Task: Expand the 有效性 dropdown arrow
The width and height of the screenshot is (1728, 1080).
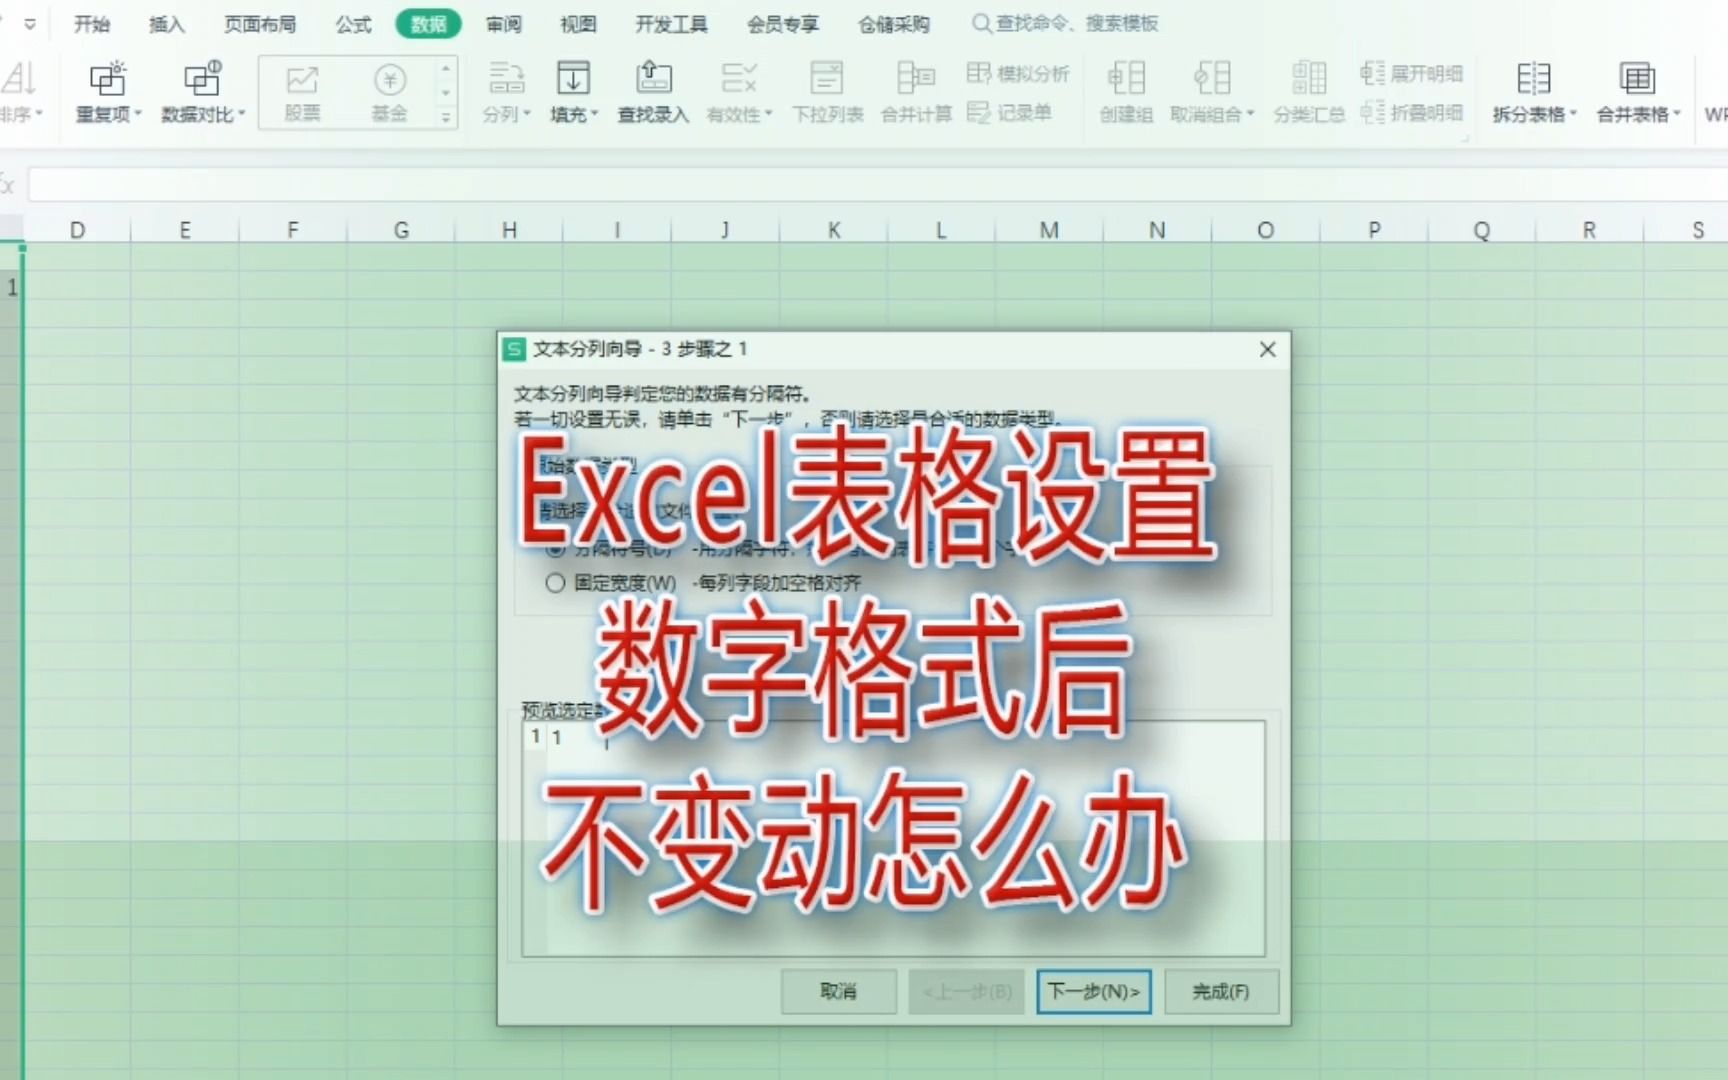Action: (x=768, y=115)
